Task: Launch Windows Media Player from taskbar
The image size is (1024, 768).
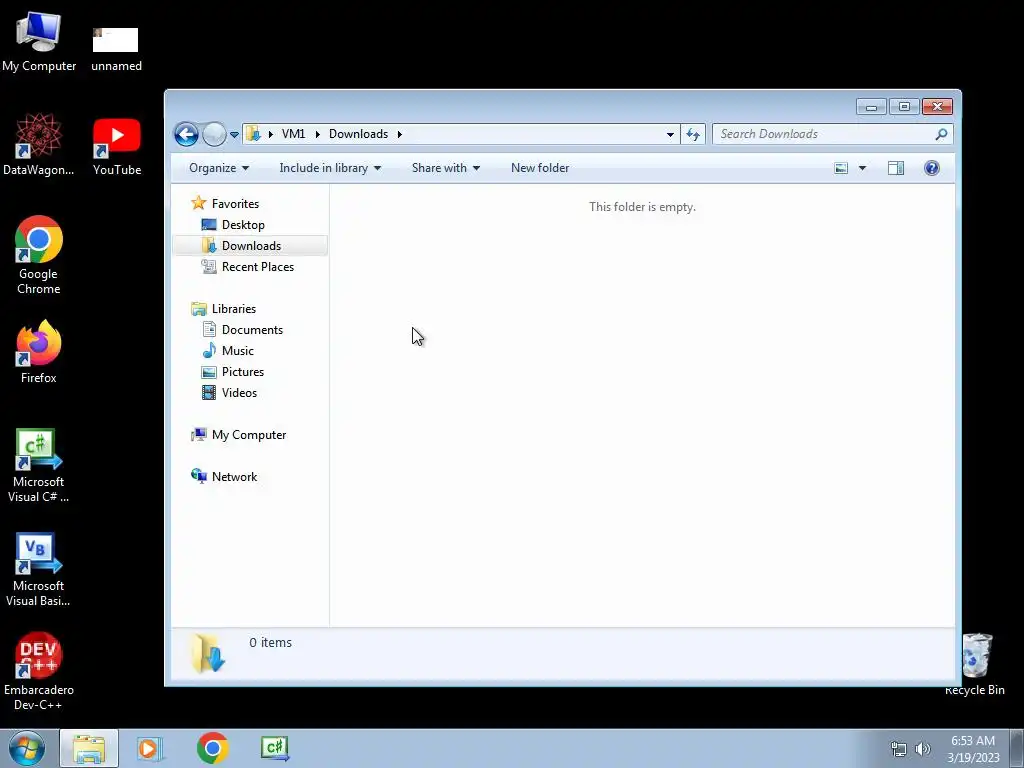Action: pyautogui.click(x=150, y=748)
